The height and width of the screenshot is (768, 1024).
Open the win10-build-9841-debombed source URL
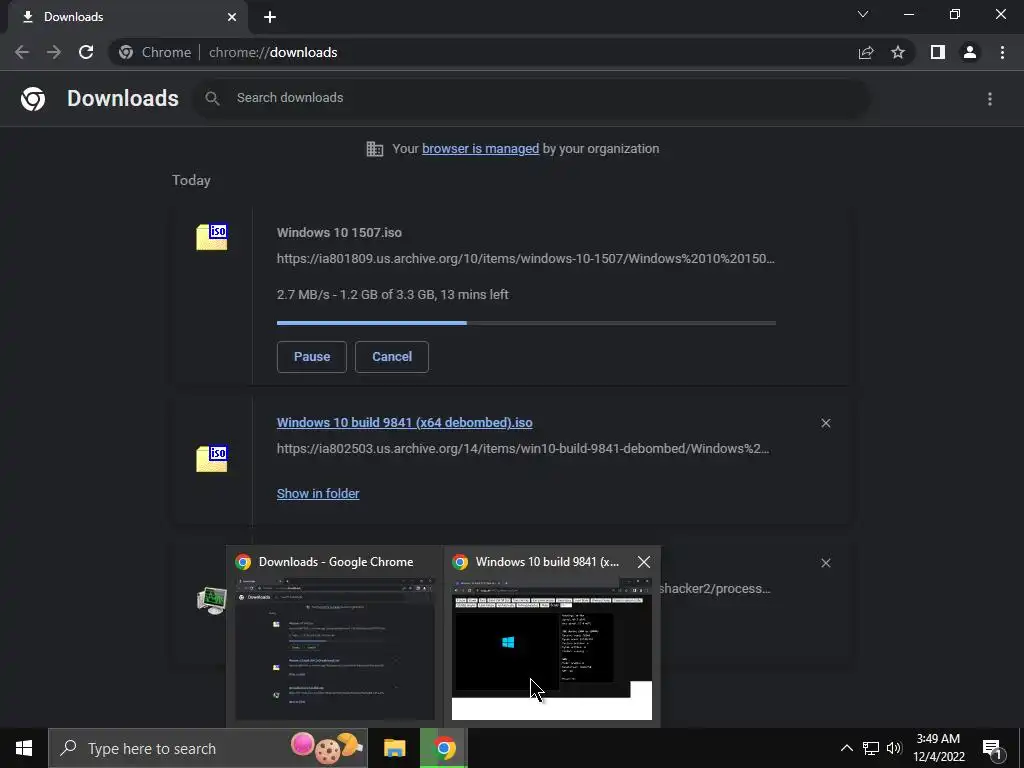(x=523, y=449)
